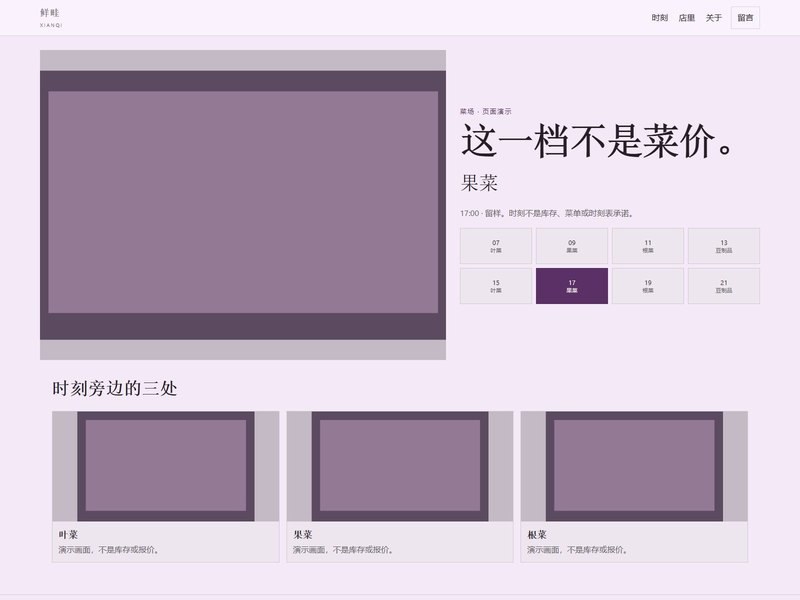Click the heading 这一档不是菜价。

597,141
